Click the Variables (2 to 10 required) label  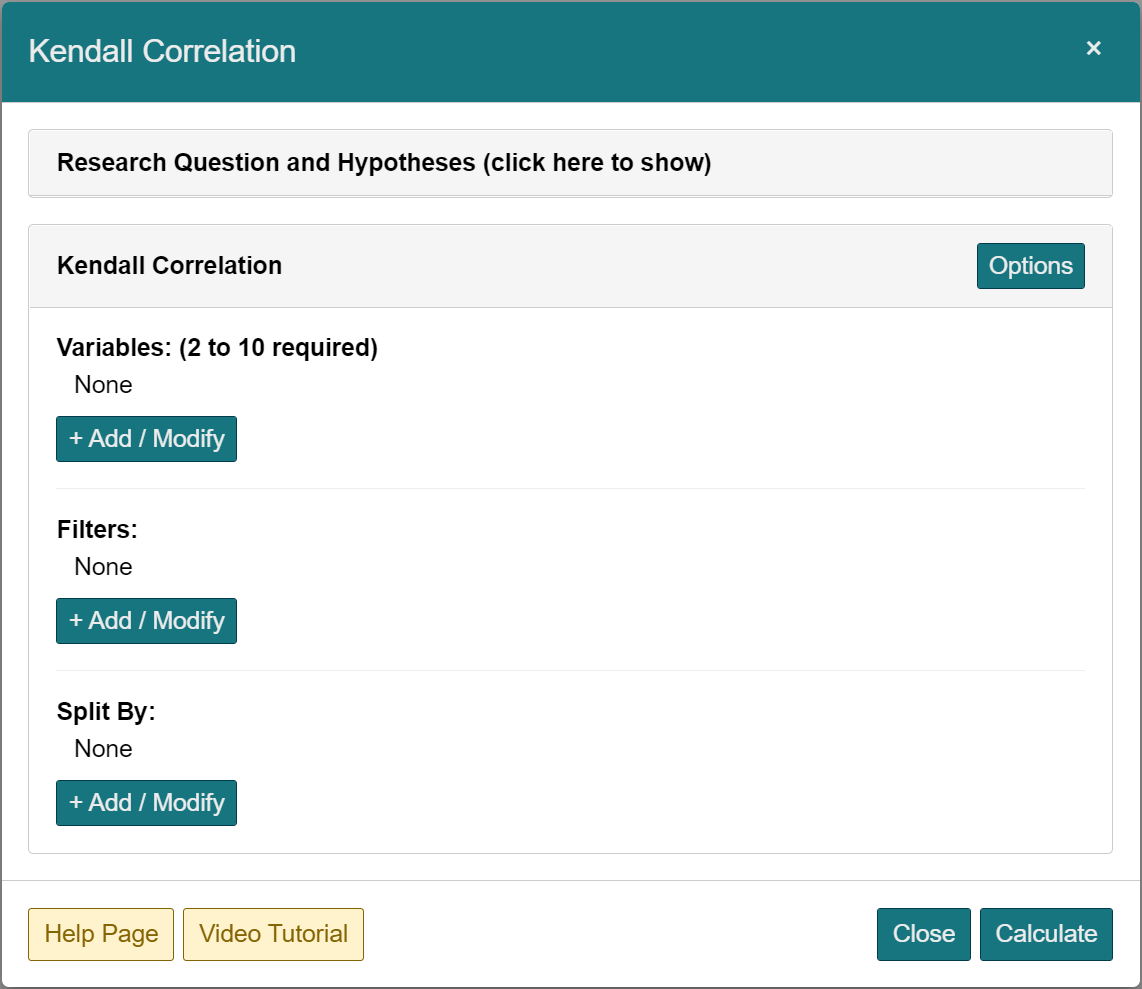click(217, 348)
